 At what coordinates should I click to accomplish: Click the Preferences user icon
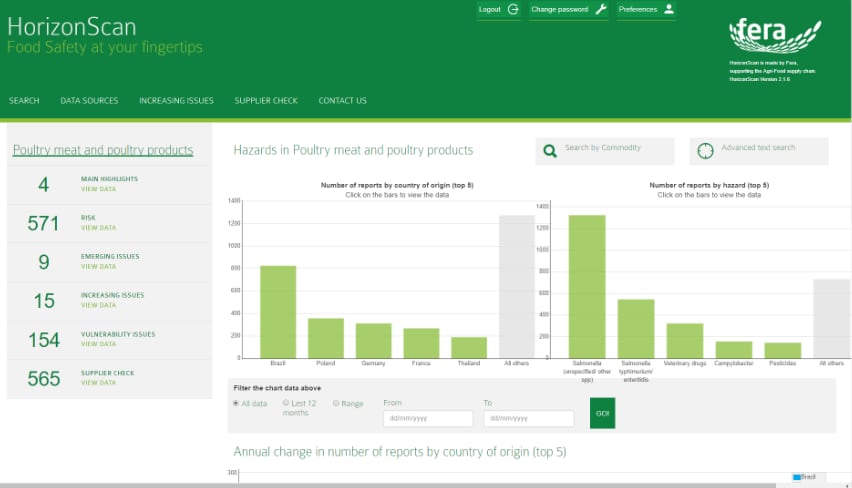click(x=669, y=9)
